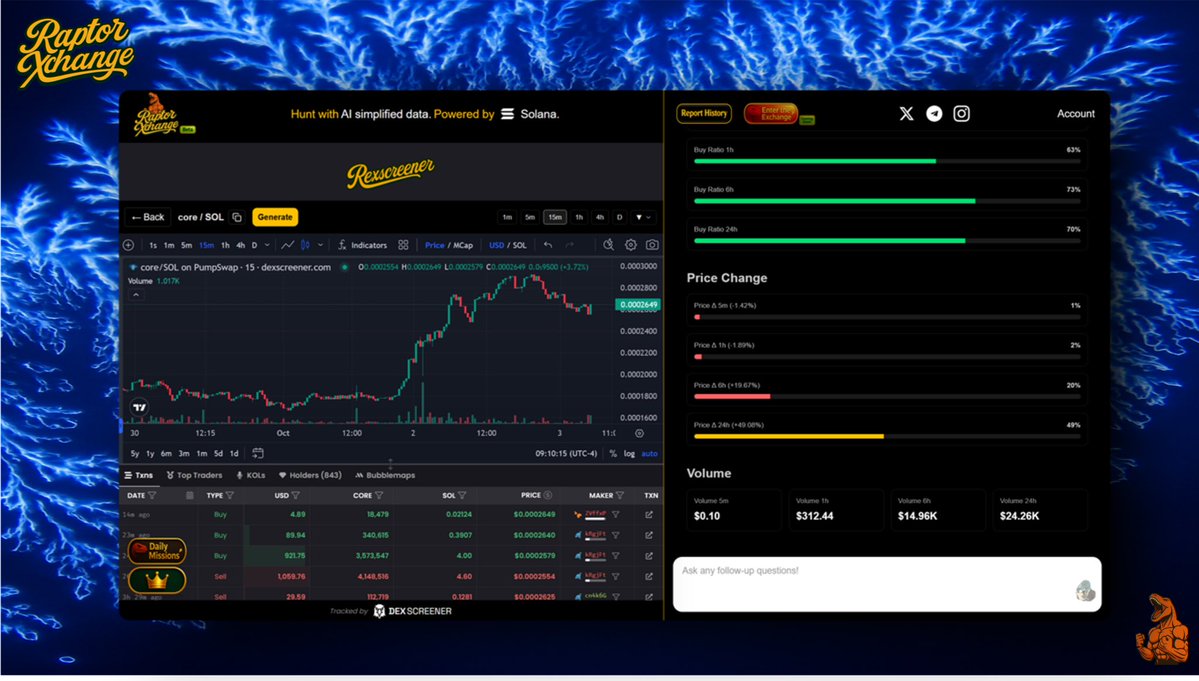Open the chart interval dropdown chevron

[267, 245]
